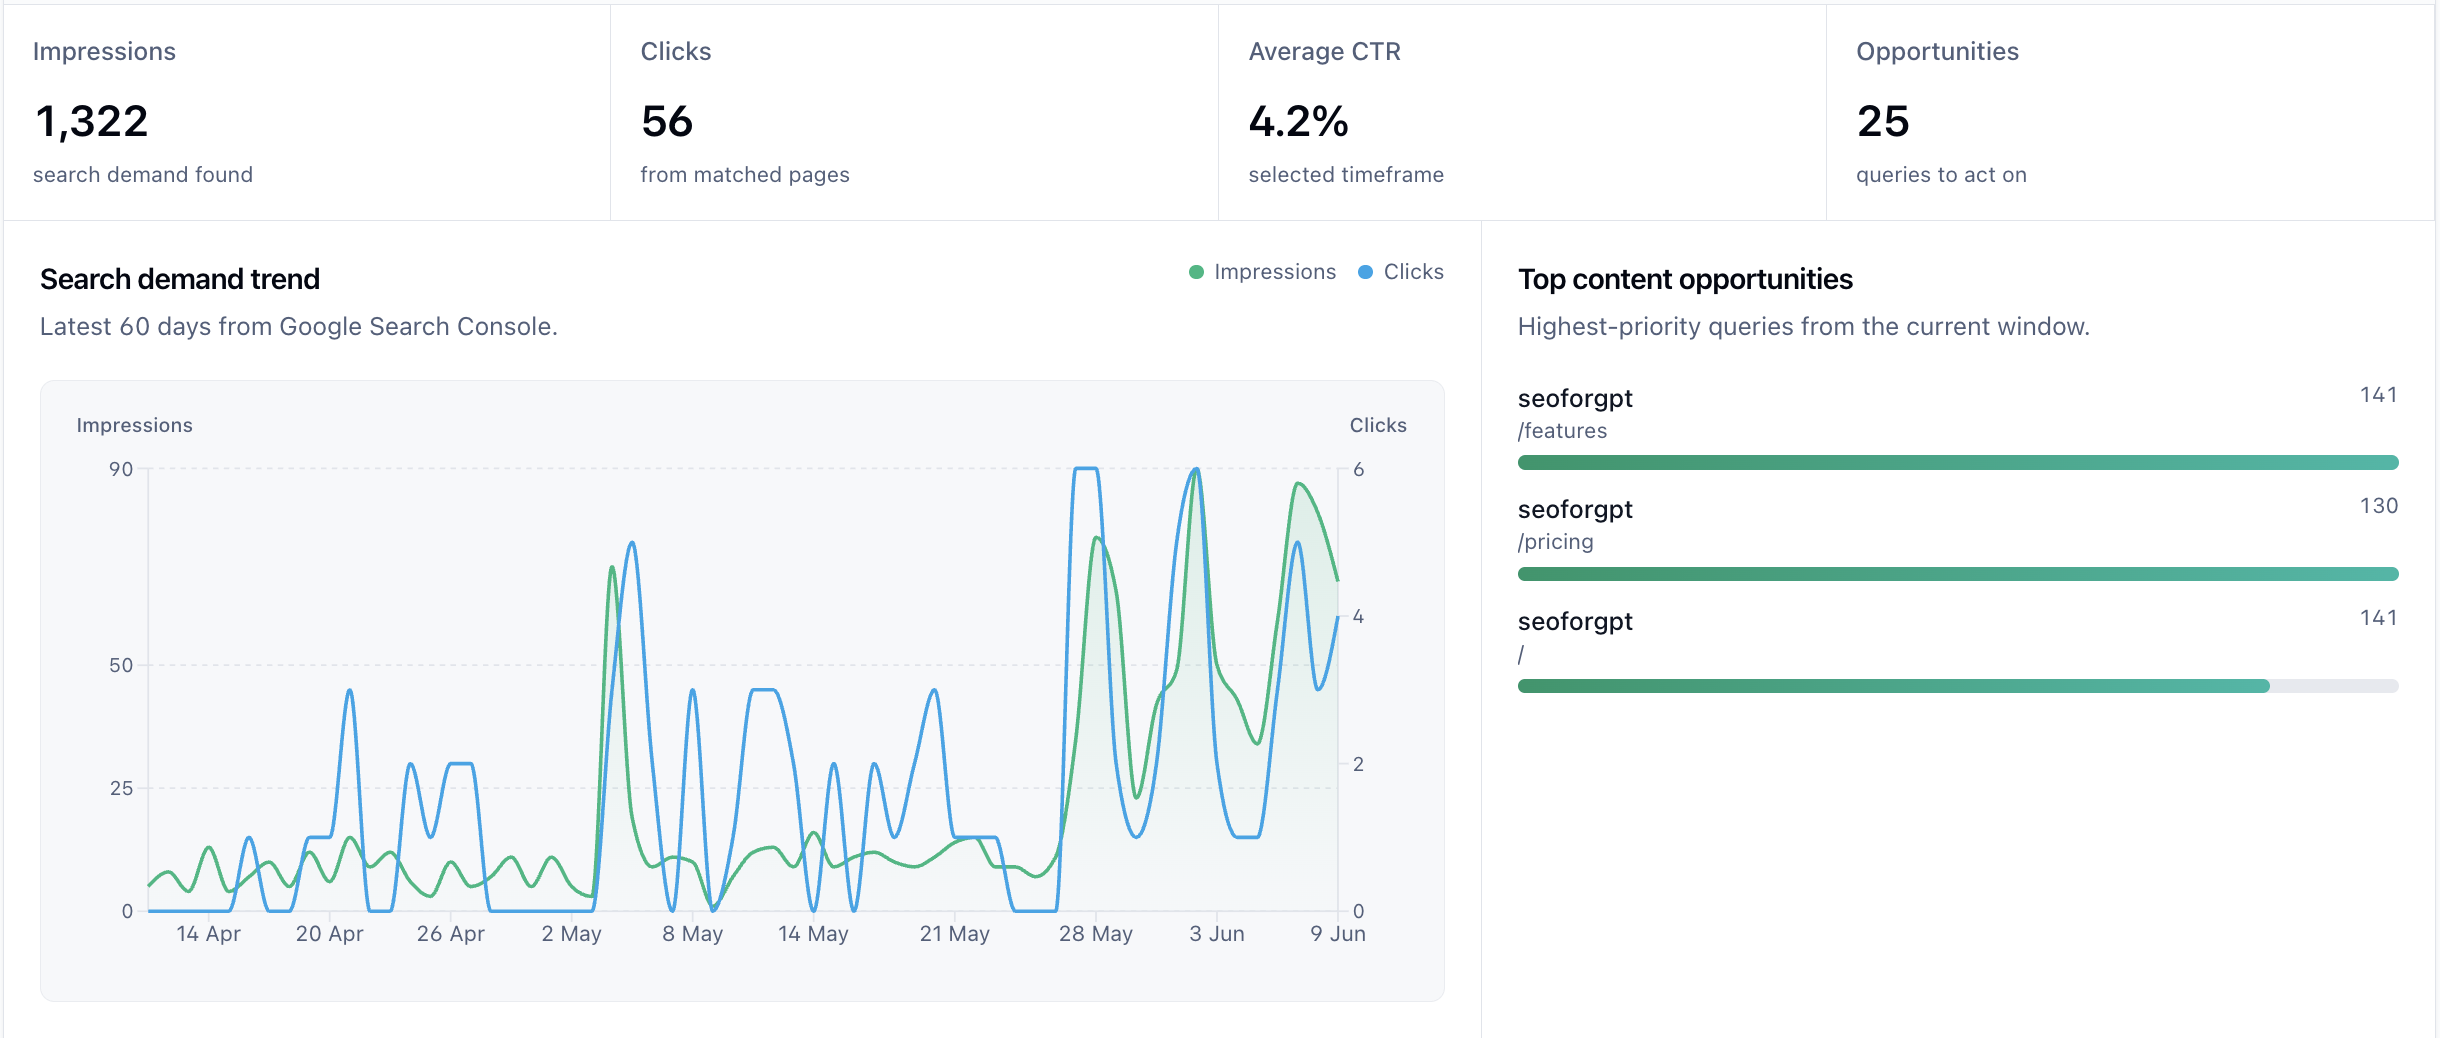This screenshot has width=2440, height=1038.
Task: Click the homepage / partial progress bar
Action: click(x=1958, y=686)
